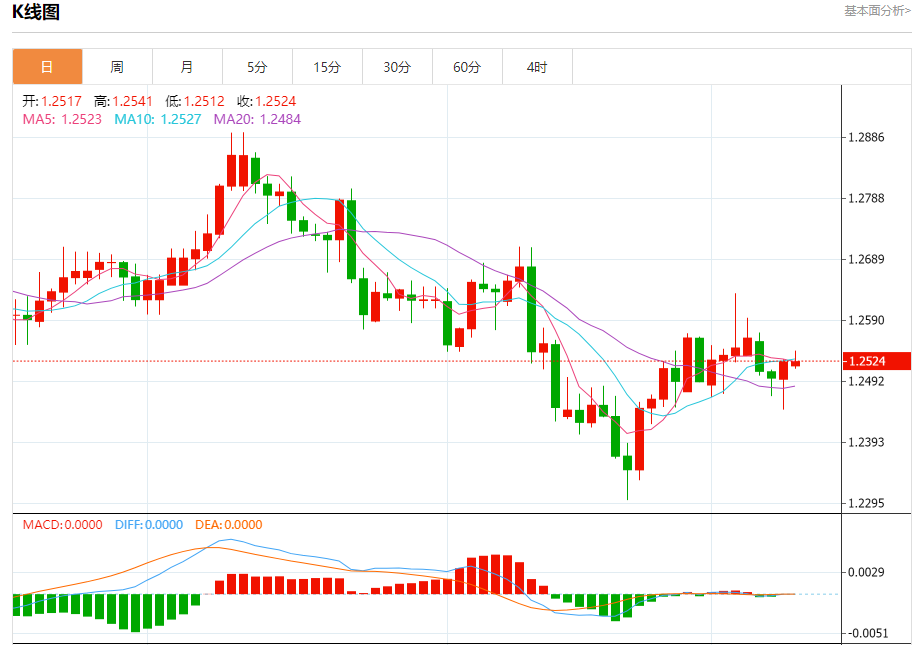Click the MA10: 1.2527 legend value
921x645 pixels.
click(x=157, y=119)
